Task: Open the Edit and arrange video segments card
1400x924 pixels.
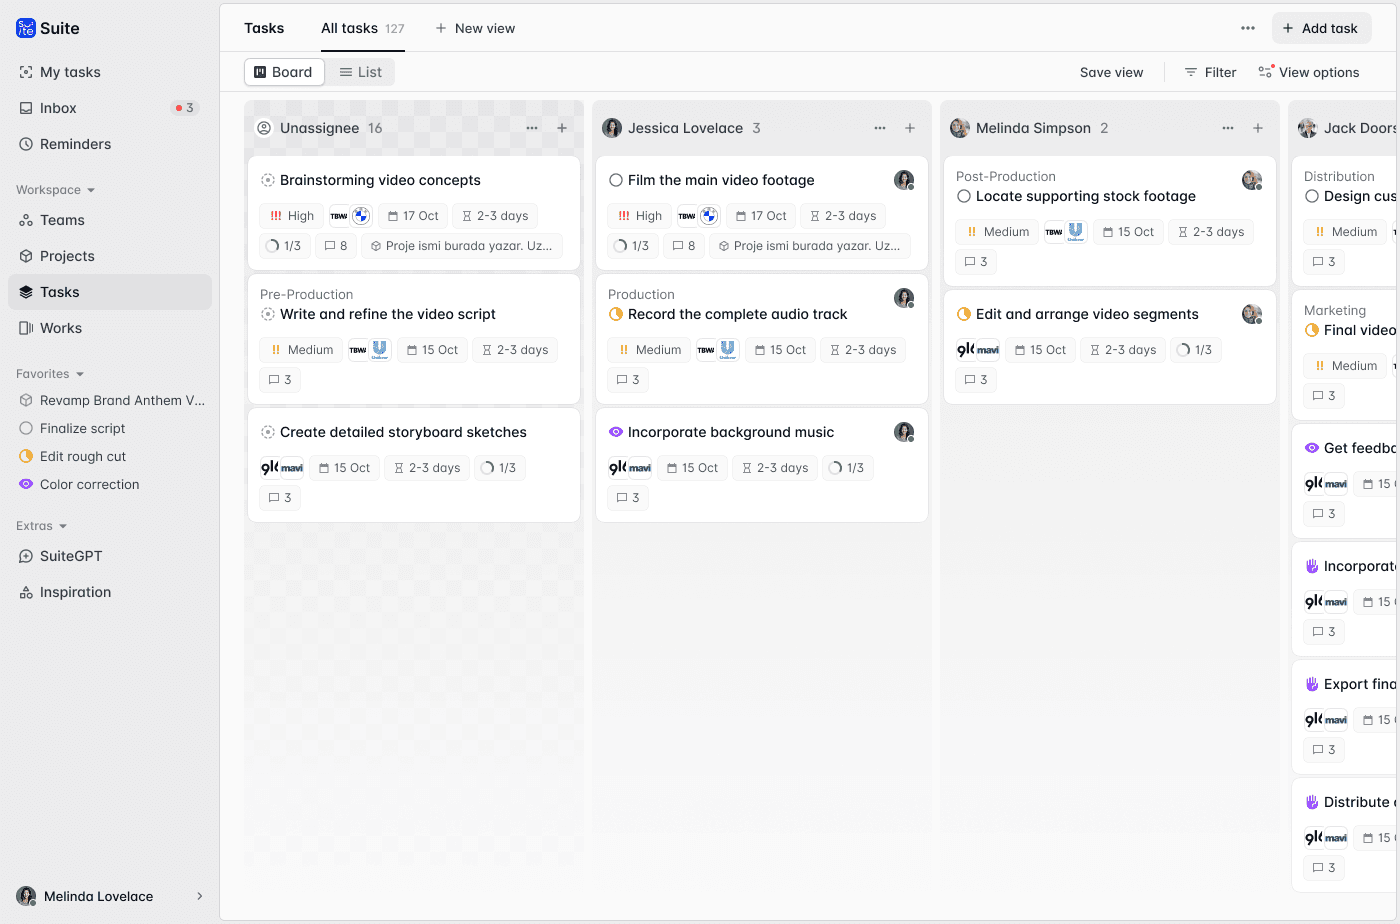Action: pos(1087,314)
